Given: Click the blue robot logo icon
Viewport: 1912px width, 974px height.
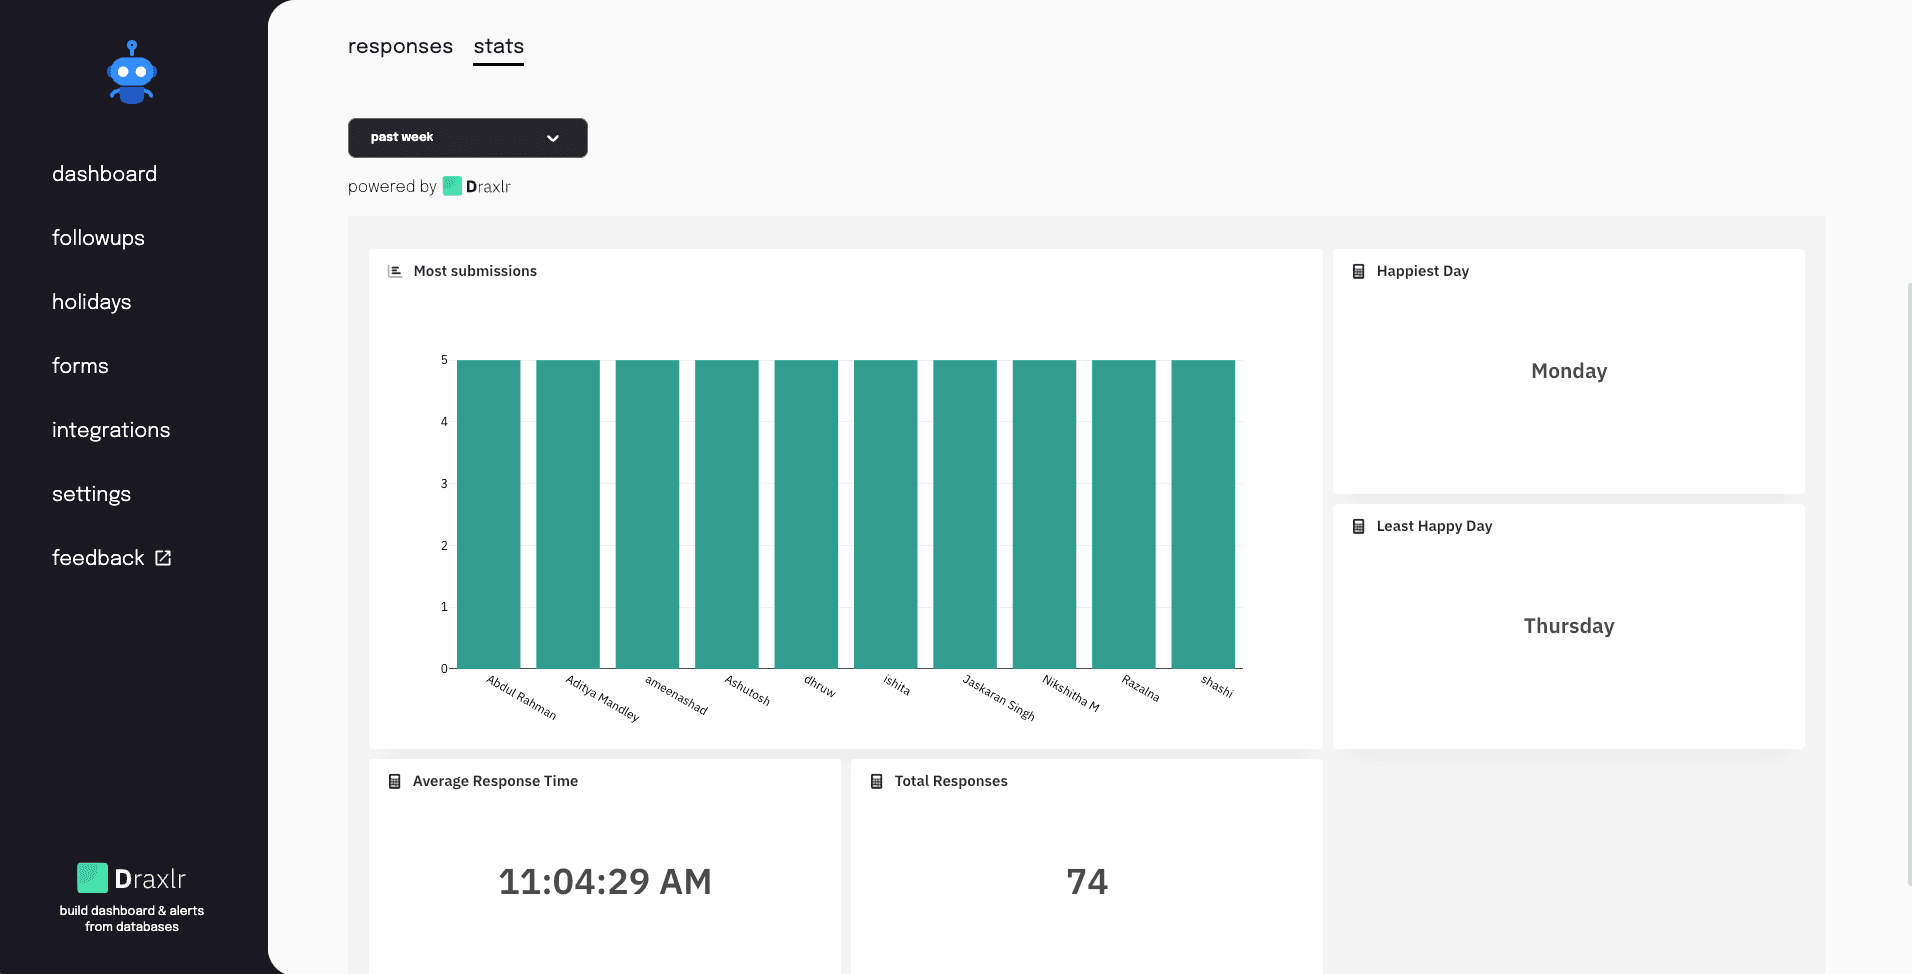Looking at the screenshot, I should (132, 72).
